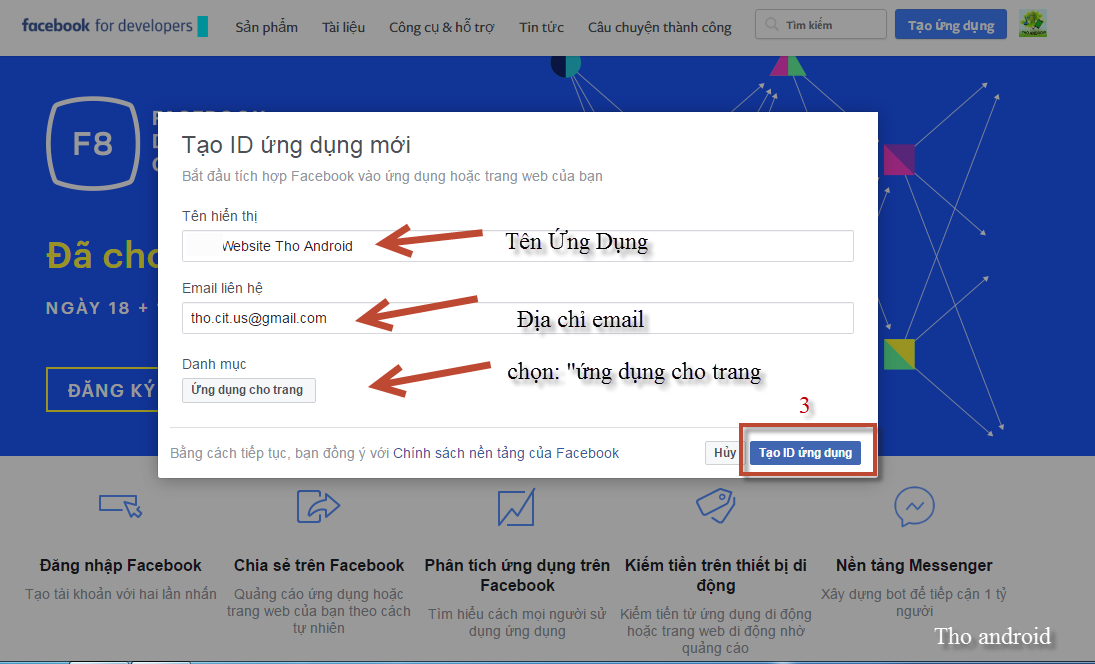Viewport: 1095px width, 664px height.
Task: Click the dialog title Tạo ID ứng dụng mới
Action: coord(296,145)
